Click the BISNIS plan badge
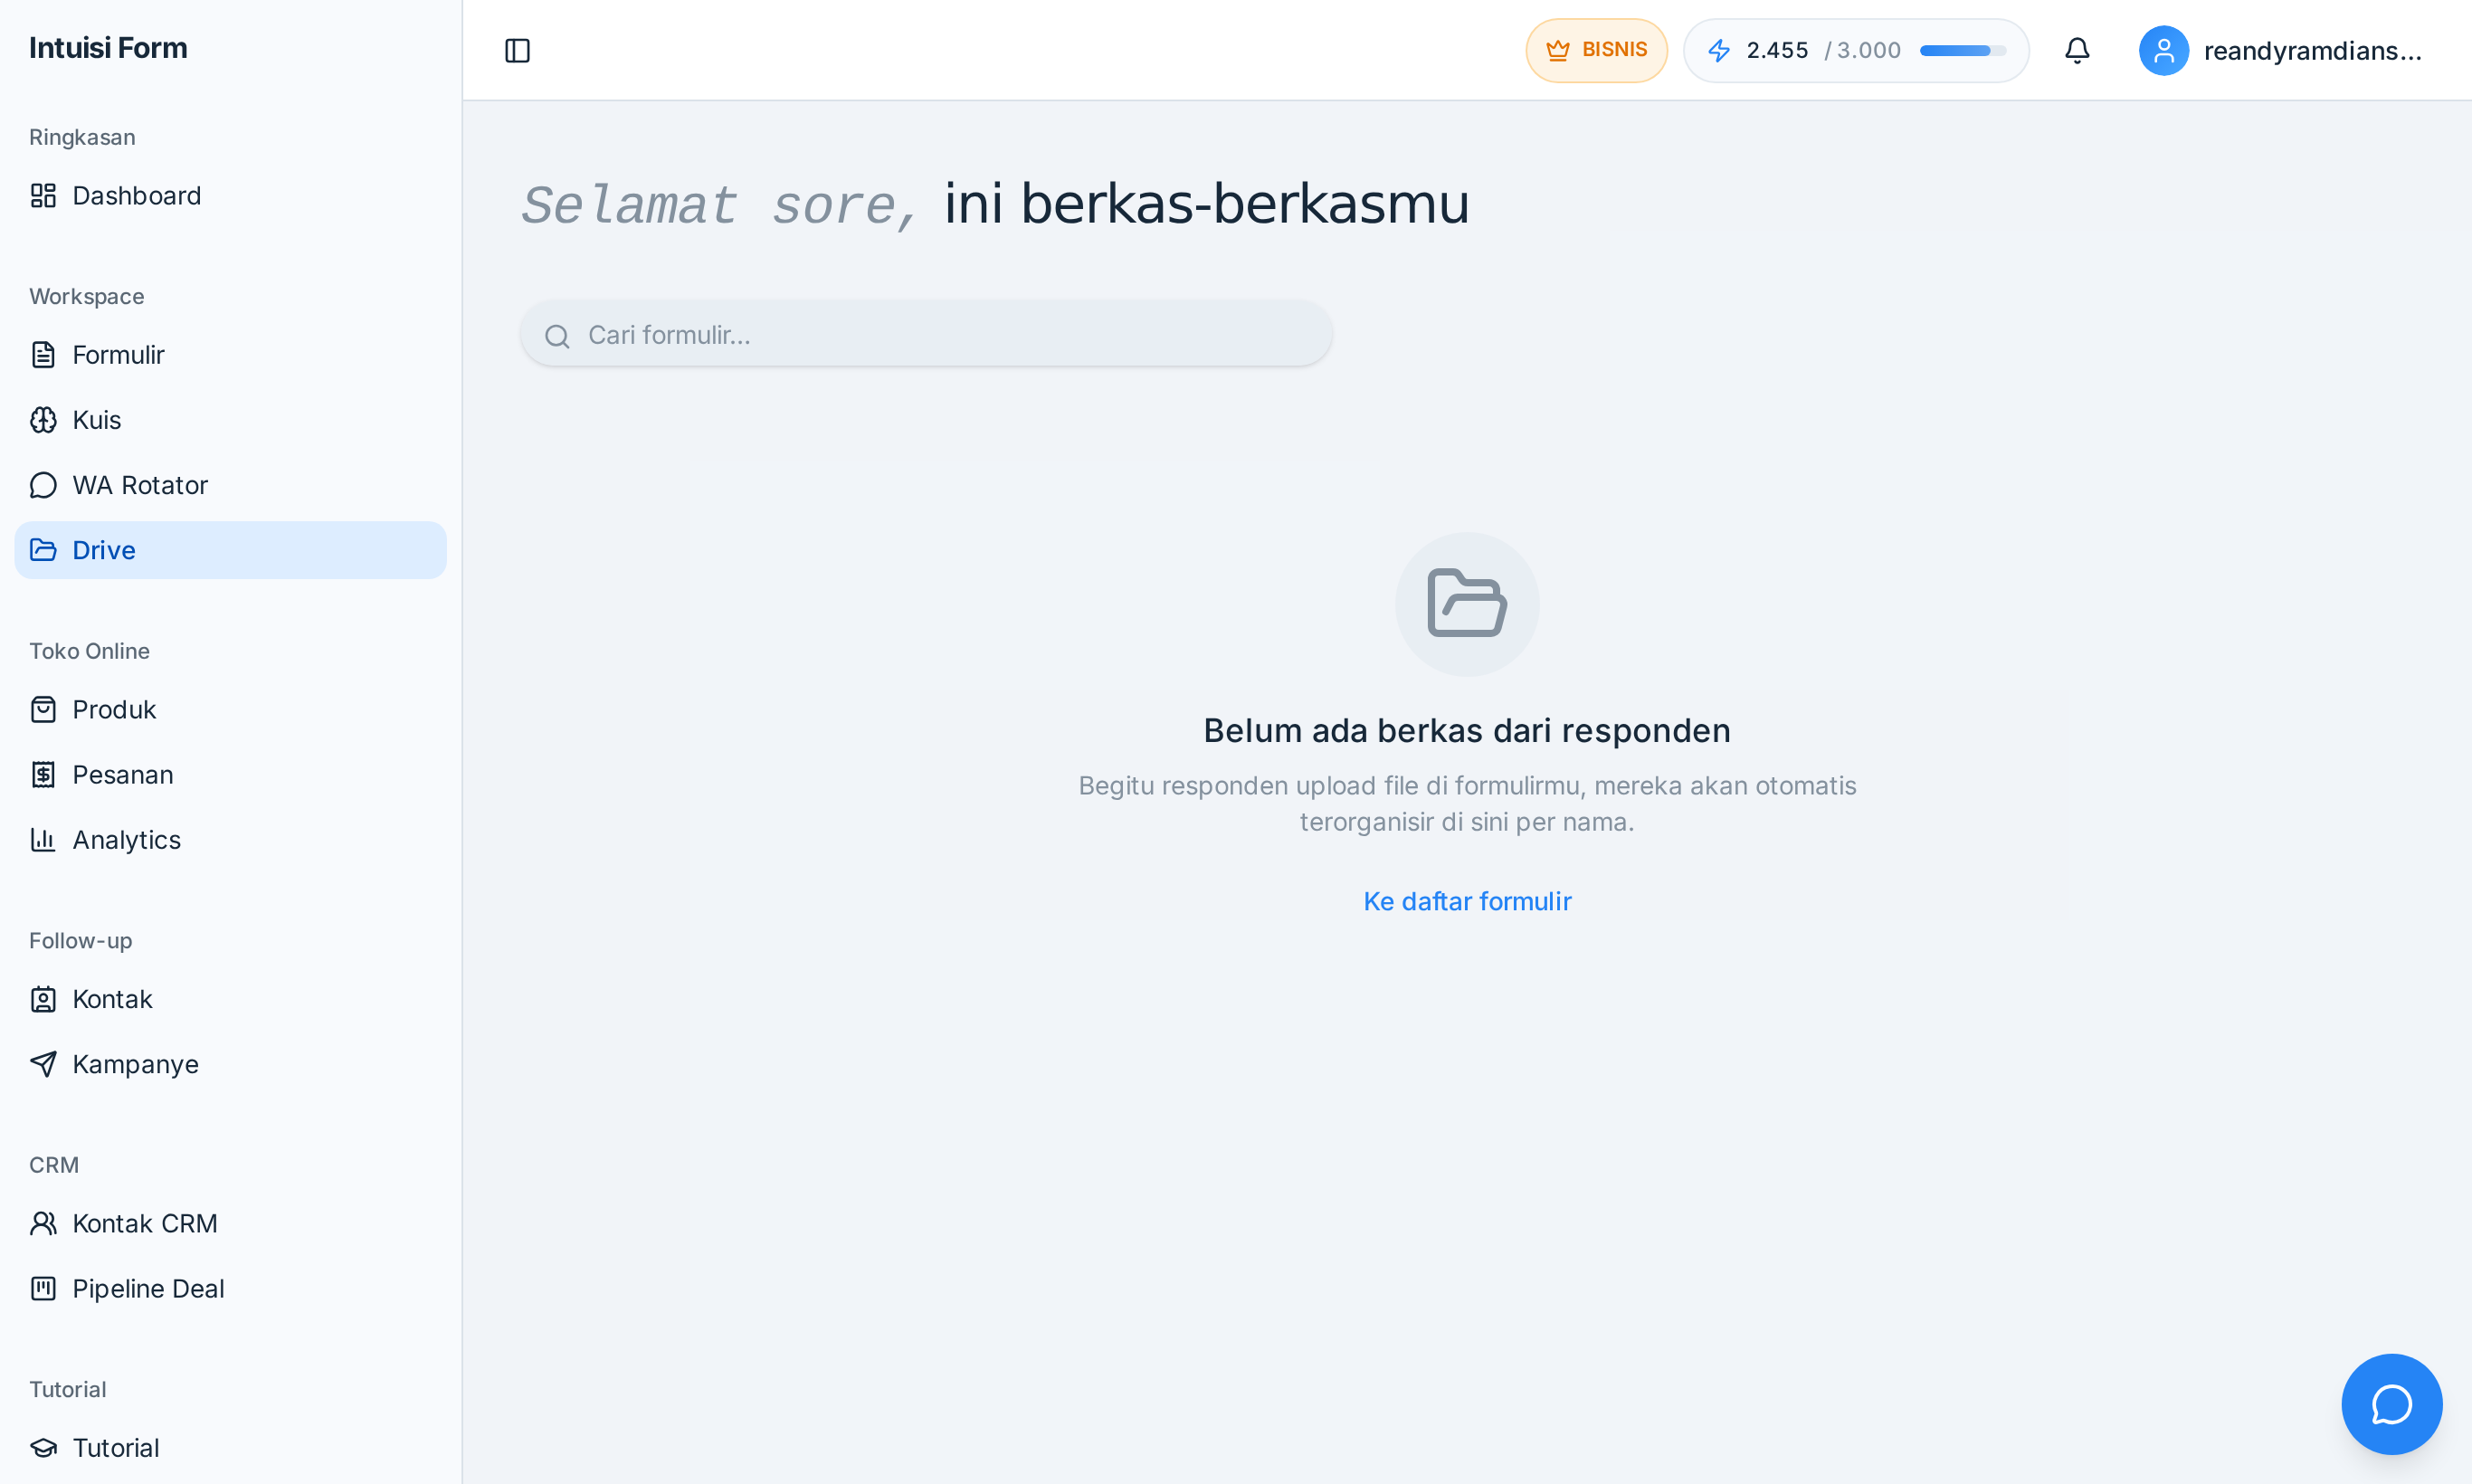2472x1484 pixels. 1596,50
